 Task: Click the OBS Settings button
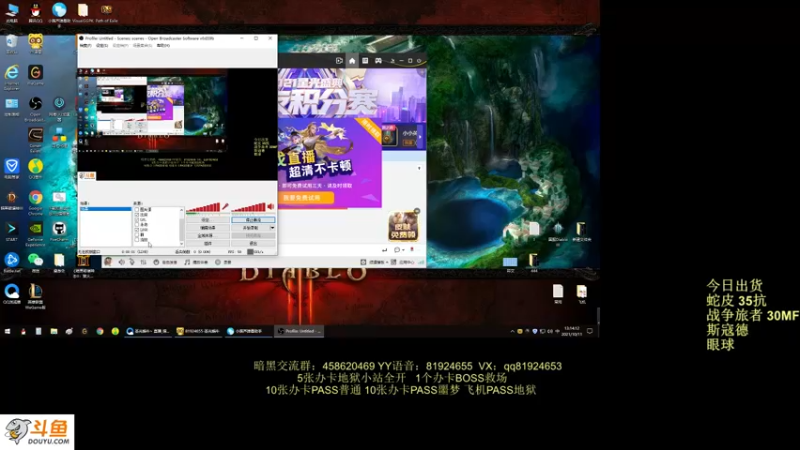(x=208, y=220)
